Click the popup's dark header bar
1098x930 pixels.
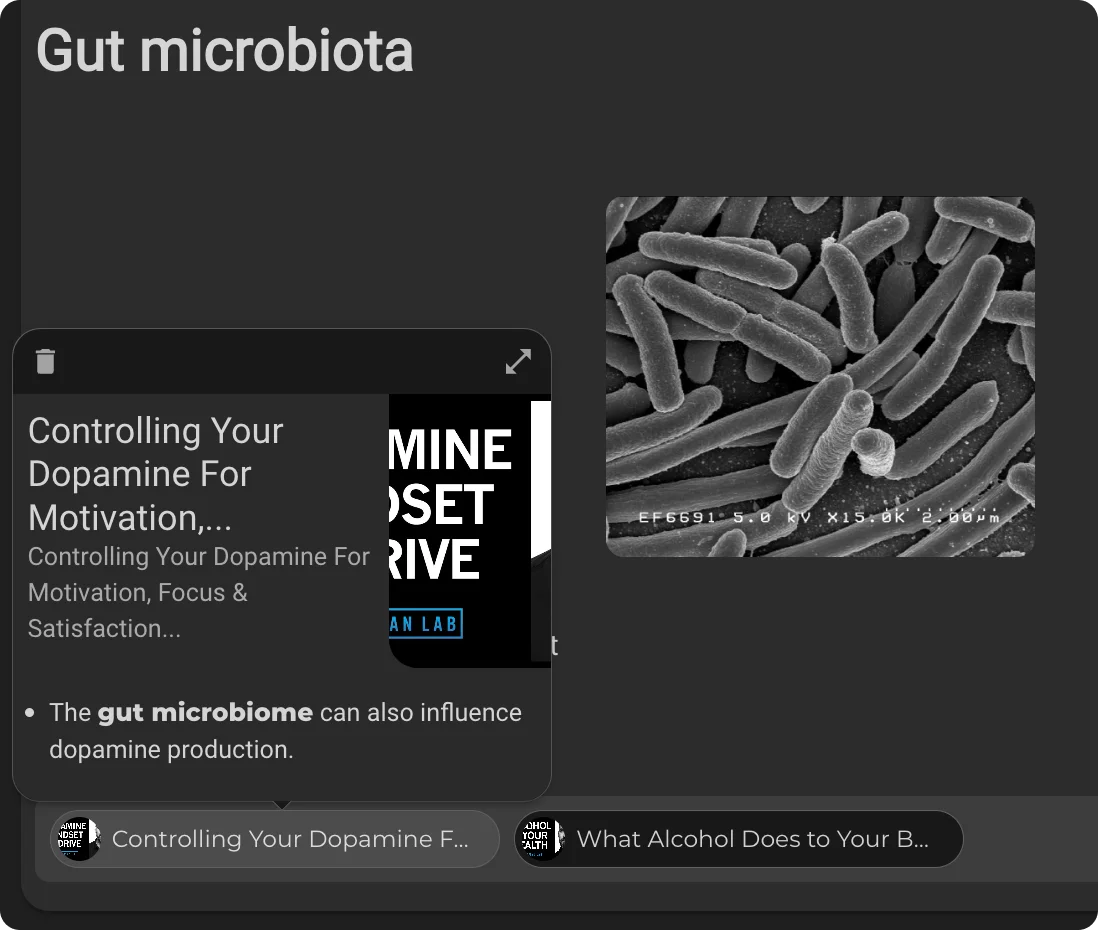point(280,361)
